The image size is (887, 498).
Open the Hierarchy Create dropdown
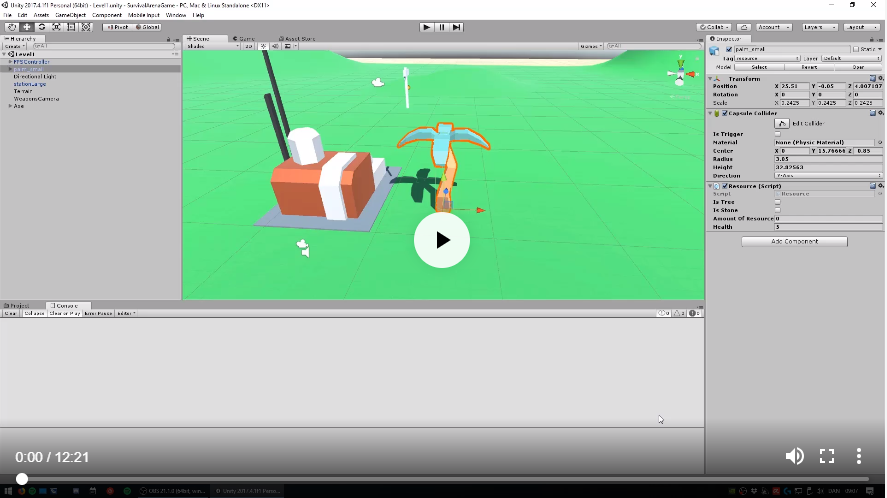[14, 46]
